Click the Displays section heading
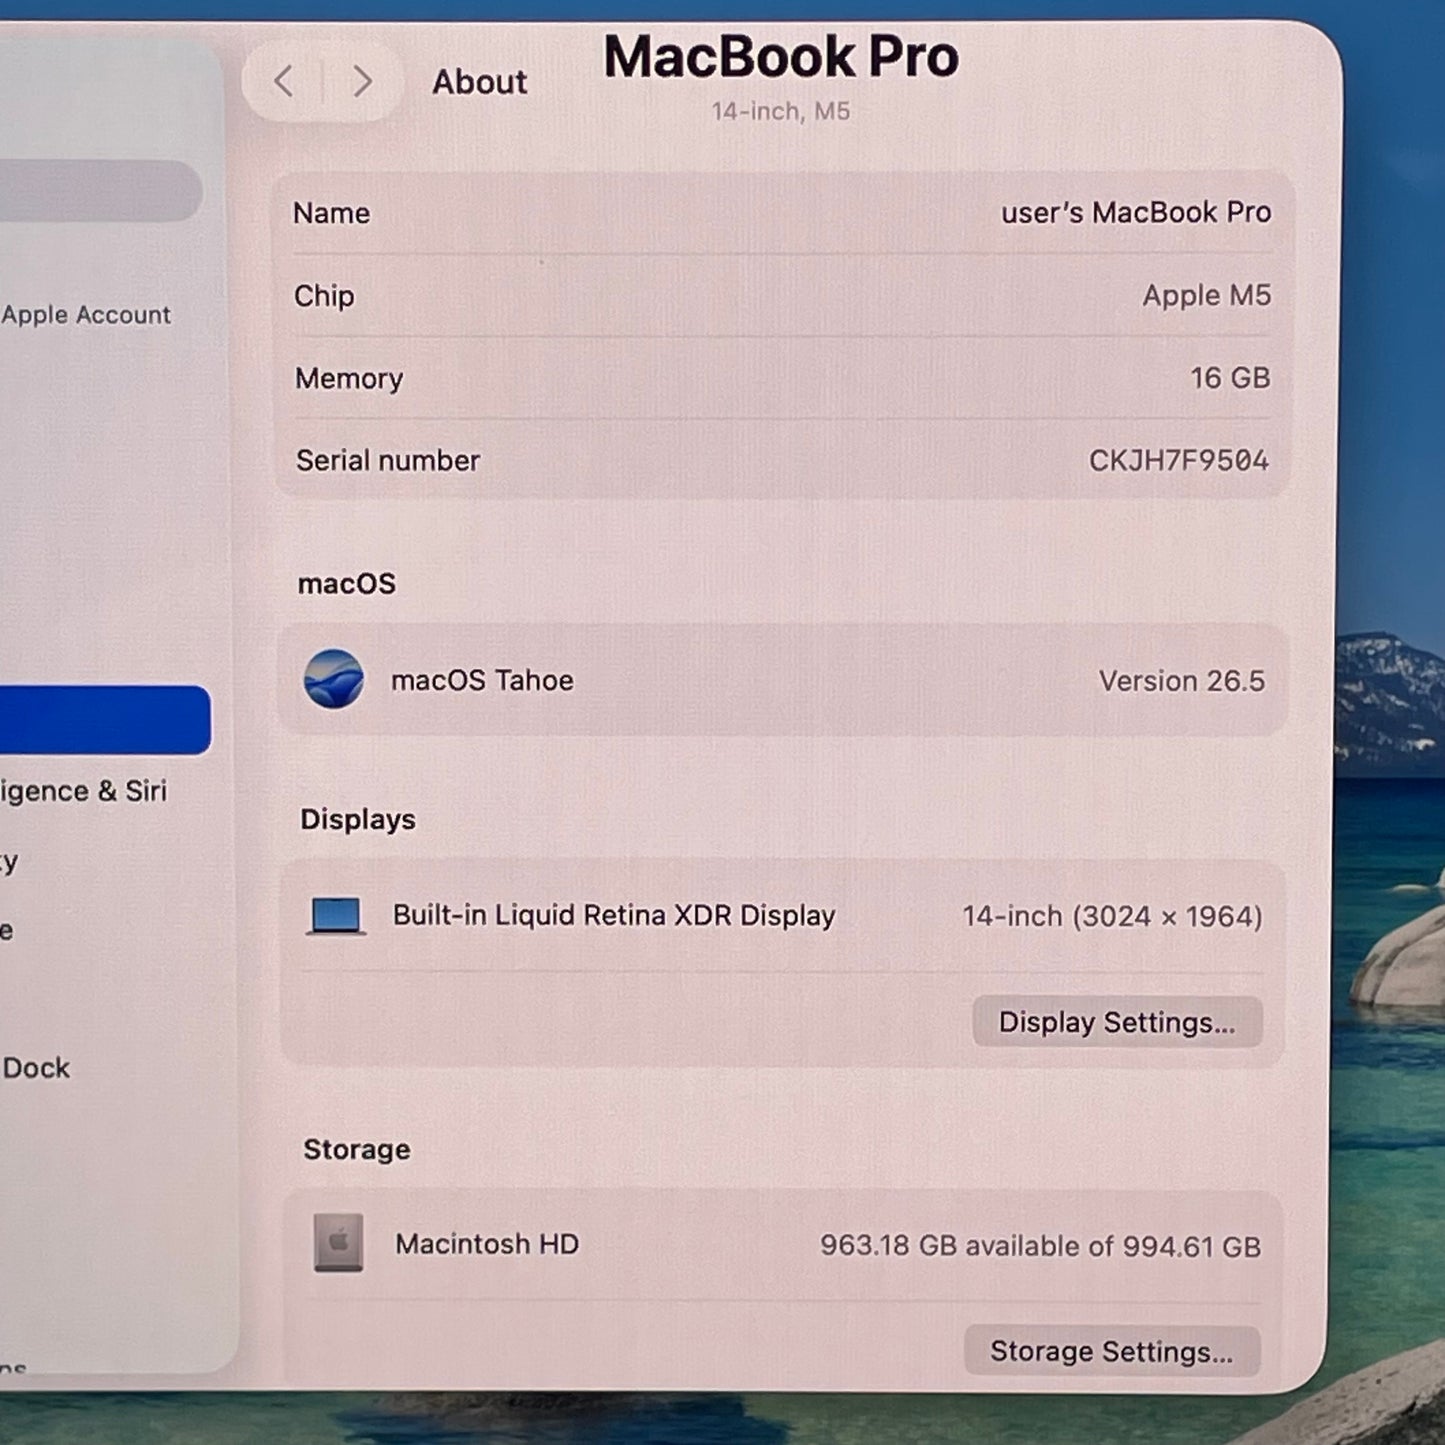The width and height of the screenshot is (1445, 1445). click(358, 819)
